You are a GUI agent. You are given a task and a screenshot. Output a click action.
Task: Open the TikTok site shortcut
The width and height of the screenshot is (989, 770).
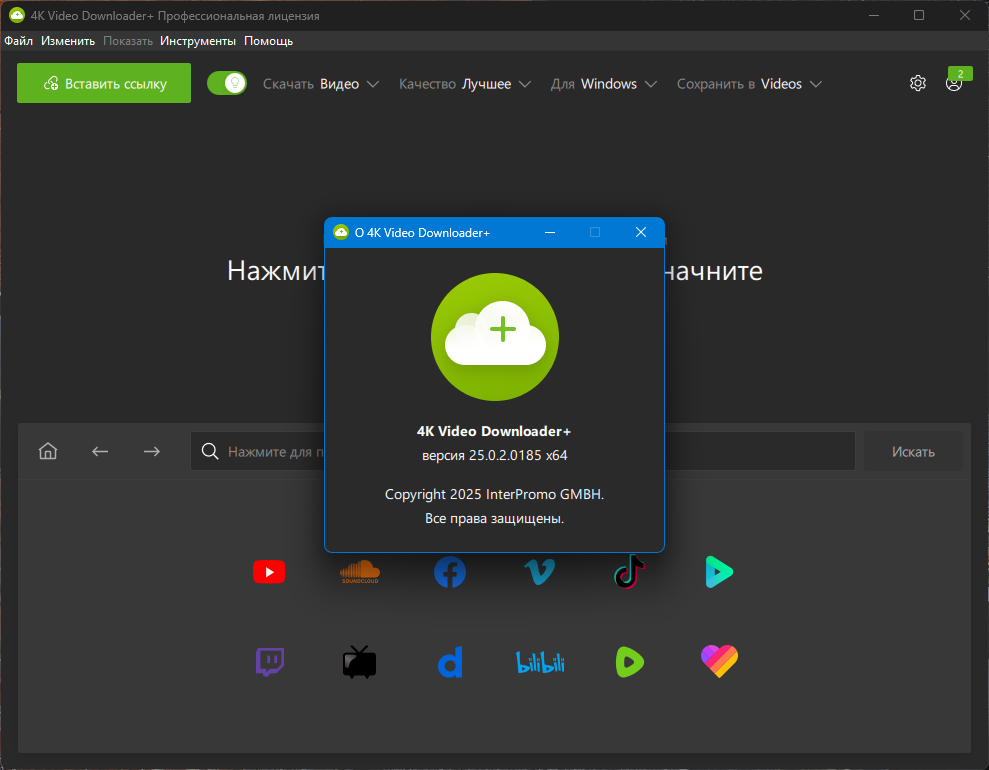tap(629, 571)
